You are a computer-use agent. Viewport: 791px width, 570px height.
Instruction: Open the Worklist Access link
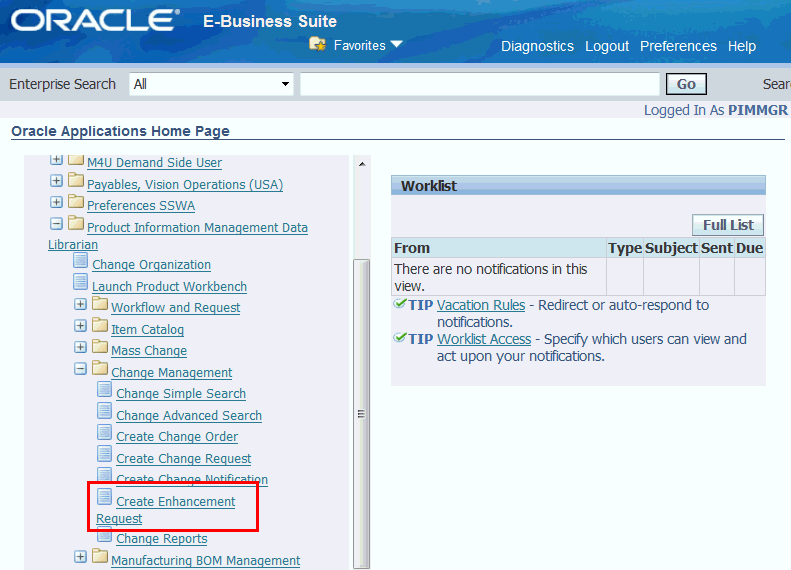pos(484,339)
